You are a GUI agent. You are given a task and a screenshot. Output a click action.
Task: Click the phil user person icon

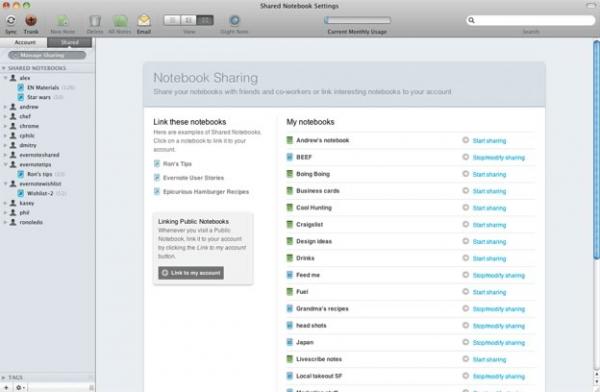(x=13, y=212)
